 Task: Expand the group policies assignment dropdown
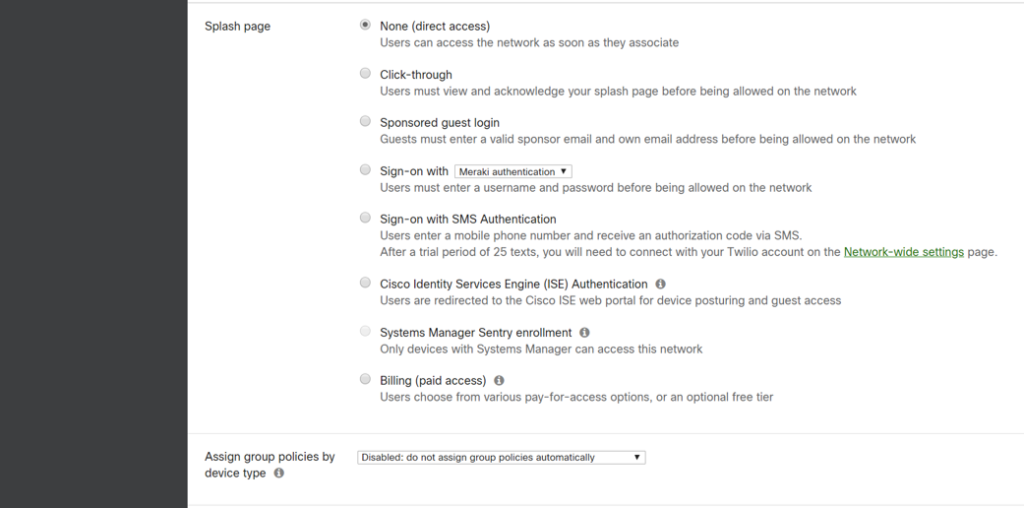(501, 458)
